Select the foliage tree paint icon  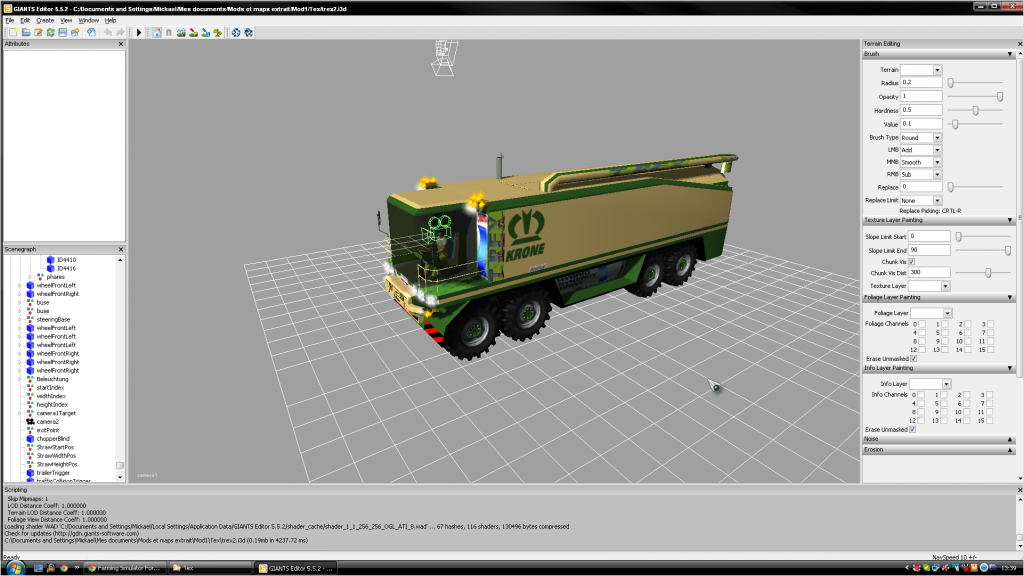click(217, 33)
